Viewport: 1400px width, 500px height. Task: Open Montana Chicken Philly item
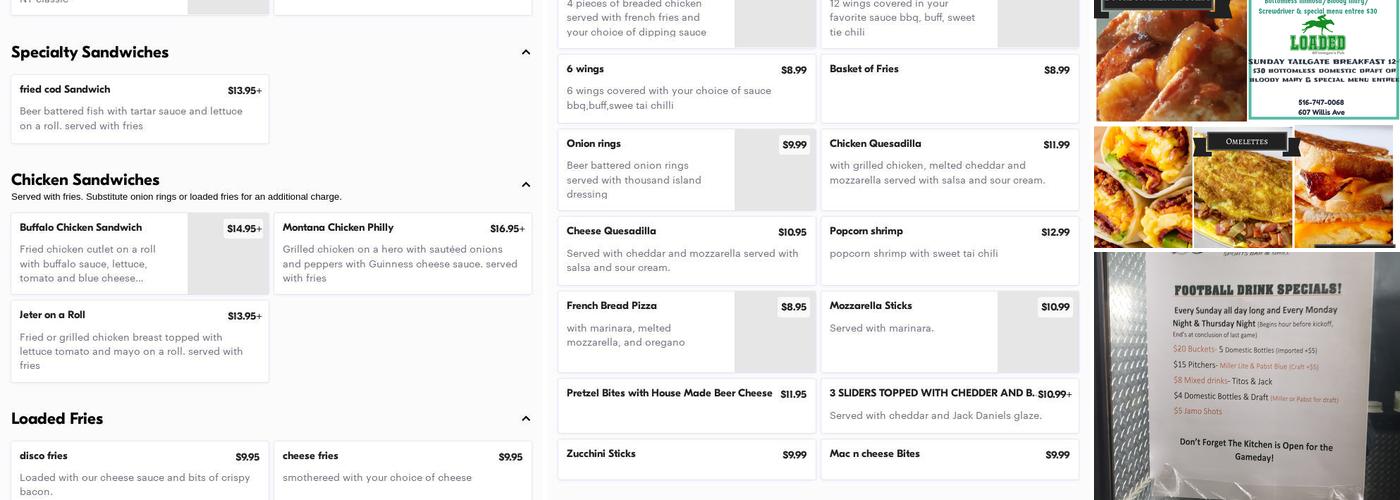pyautogui.click(x=402, y=254)
